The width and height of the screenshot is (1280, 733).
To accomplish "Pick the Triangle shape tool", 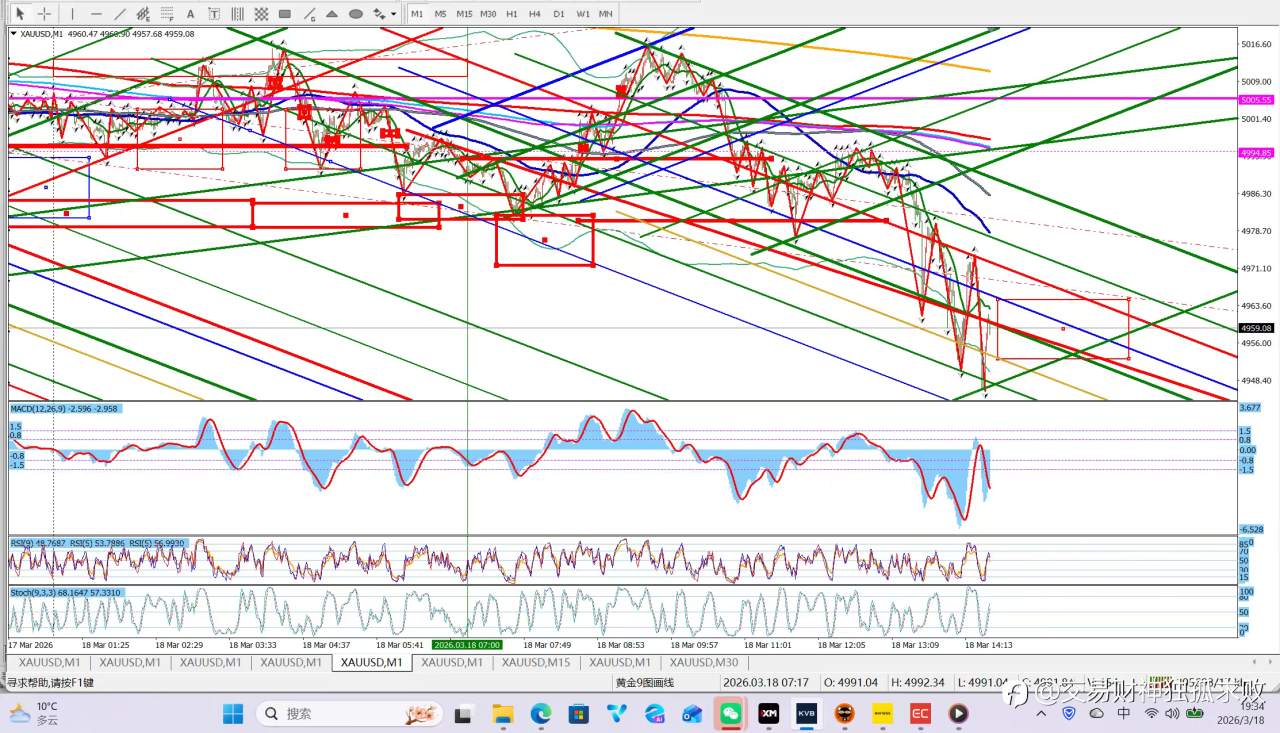I will 332,14.
